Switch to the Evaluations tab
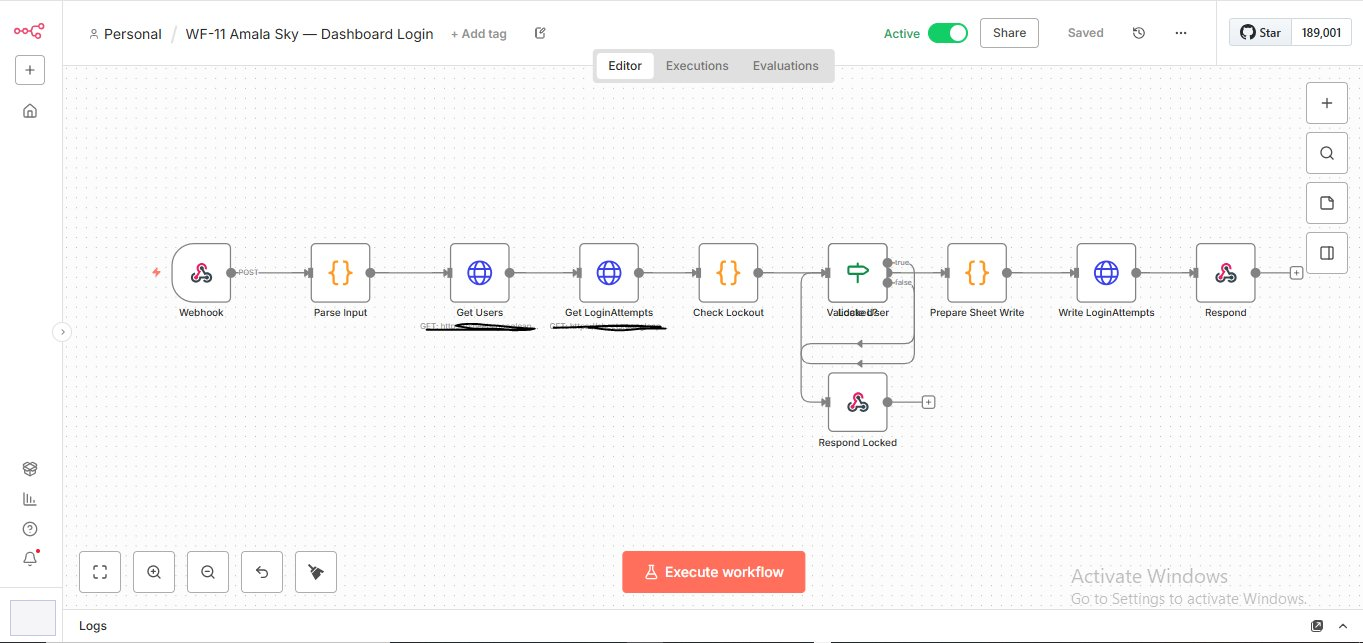Screen dimensions: 1363x643 pyautogui.click(x=786, y=66)
